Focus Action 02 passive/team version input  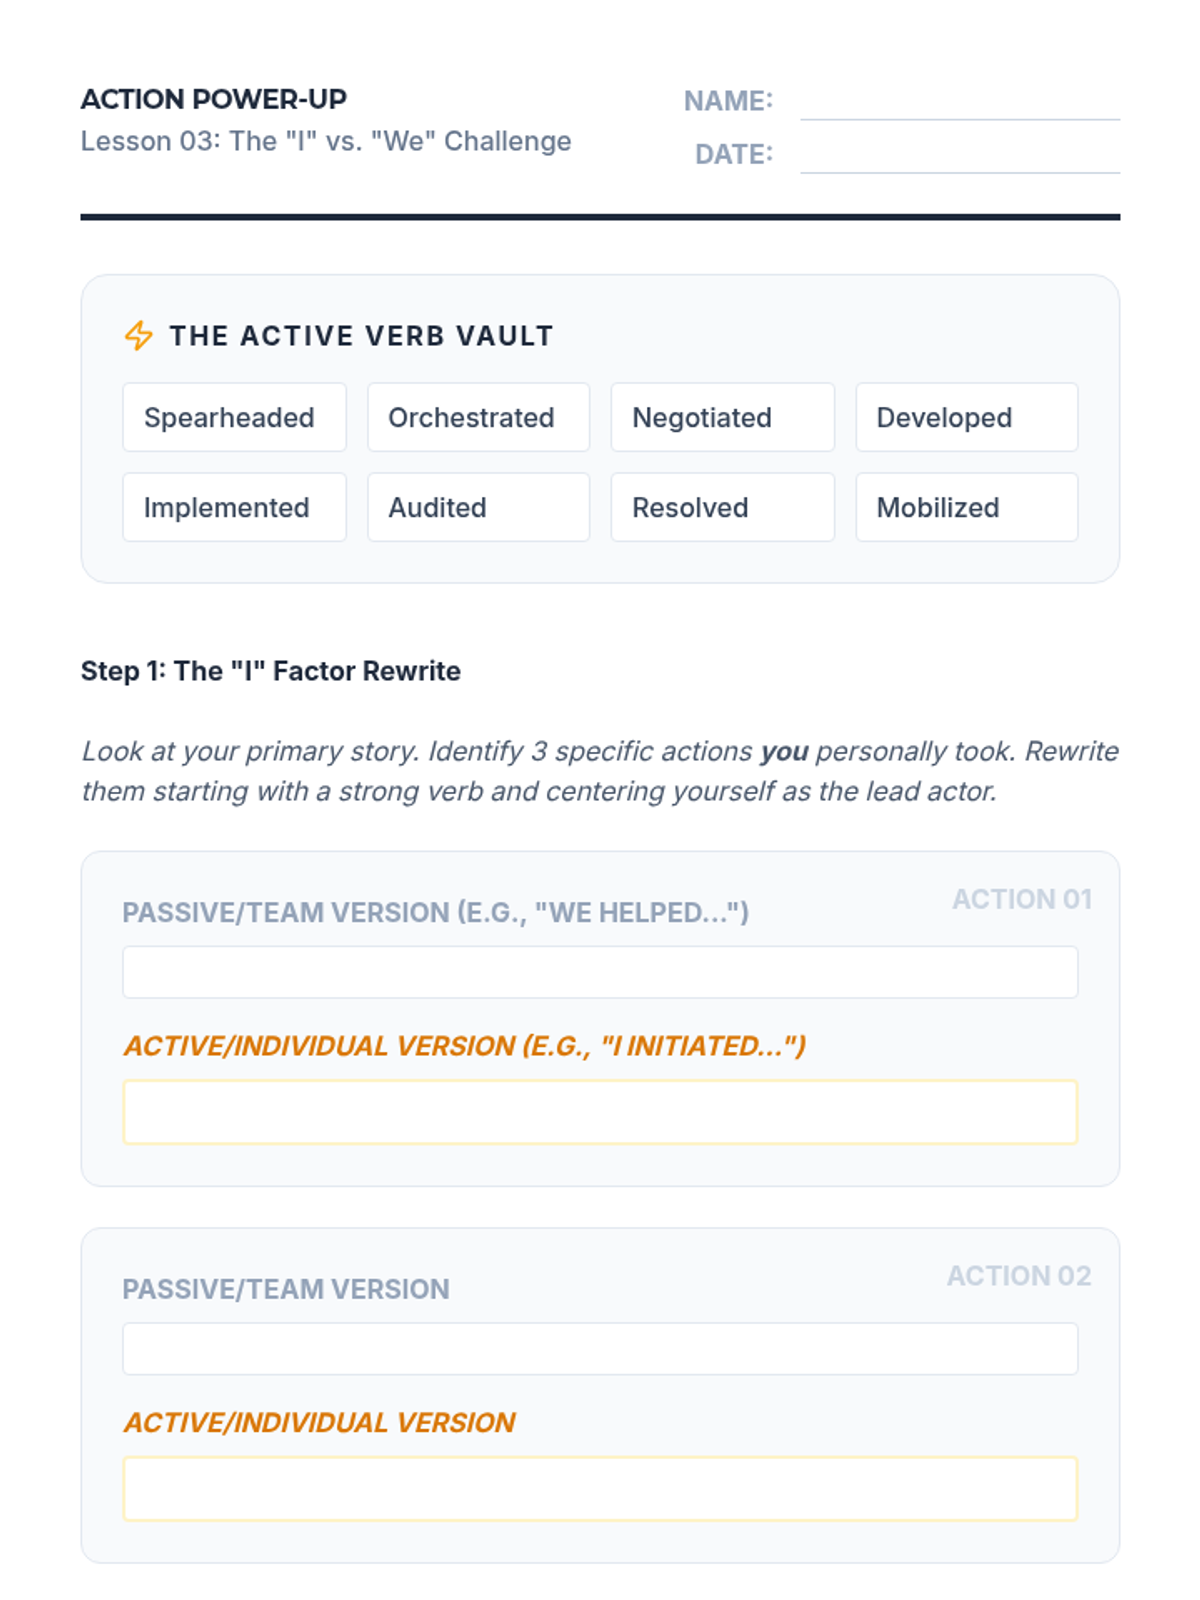point(600,1349)
